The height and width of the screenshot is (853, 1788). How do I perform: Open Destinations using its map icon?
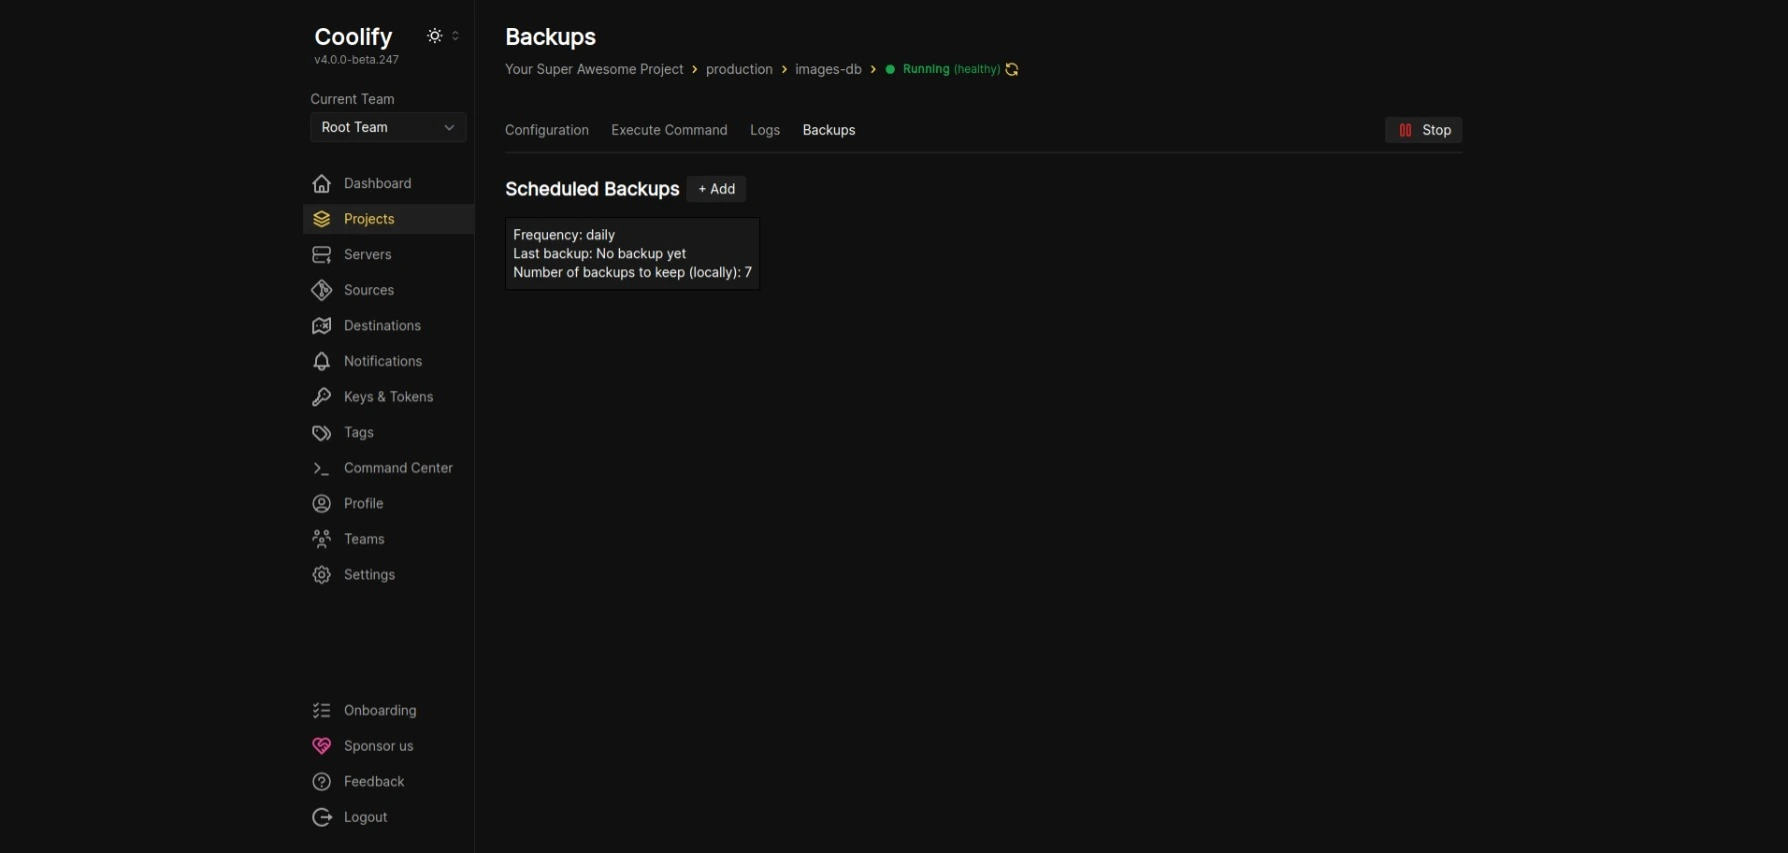(x=321, y=326)
